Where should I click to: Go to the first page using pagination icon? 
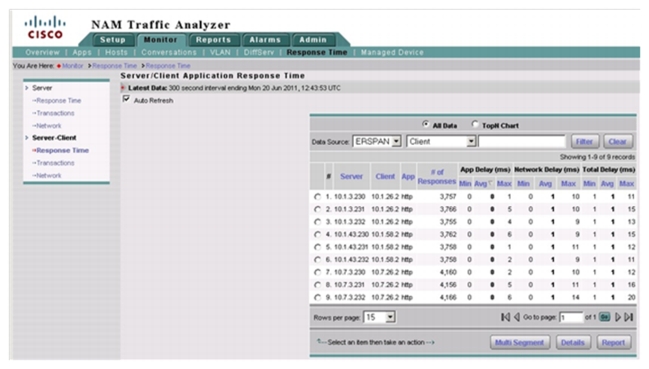(505, 317)
